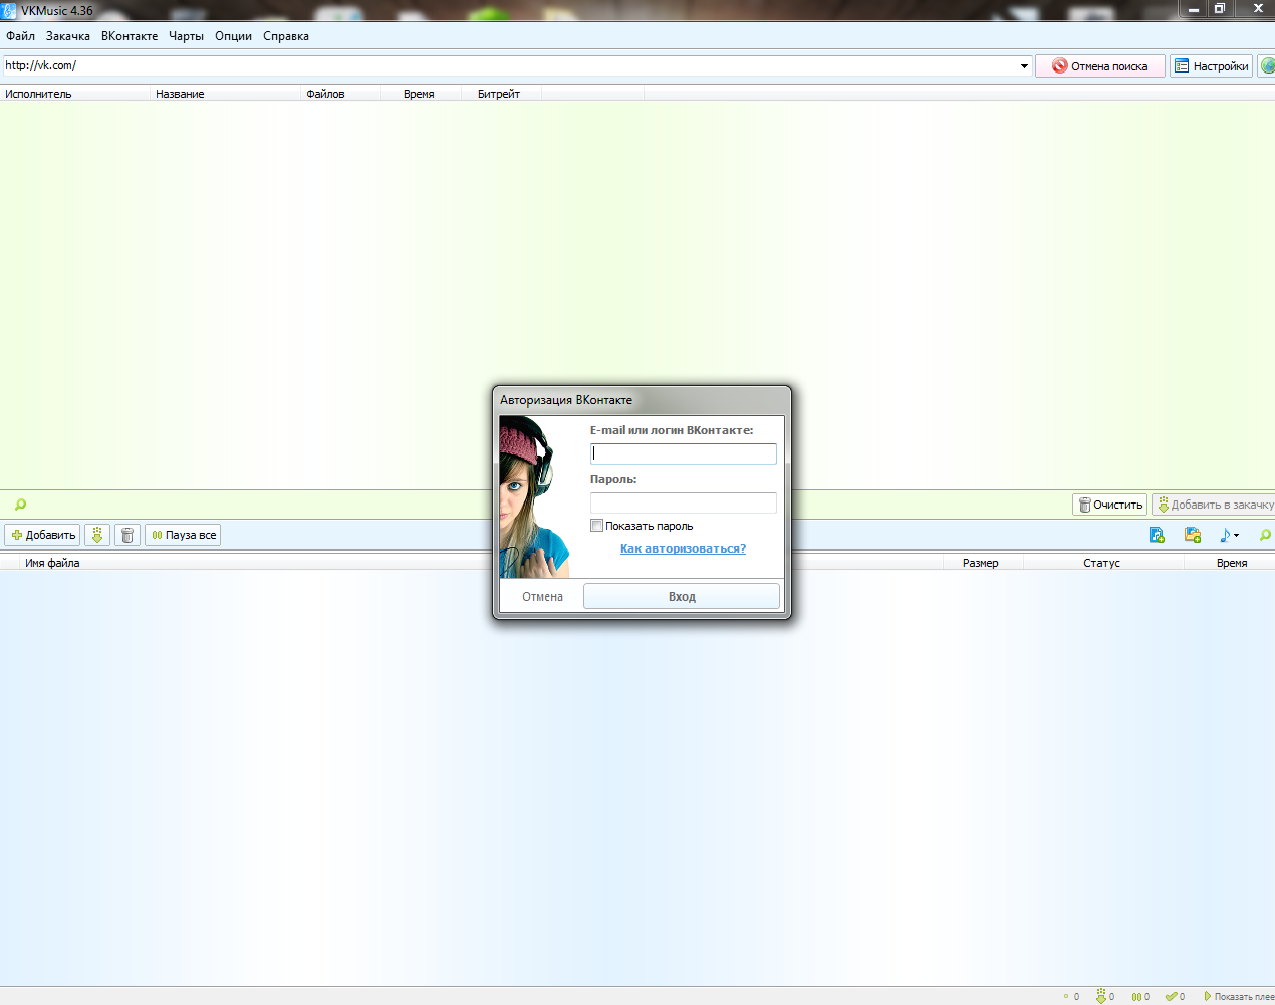Click the queued downloads dot counter in status bar
1275x1005 pixels.
click(x=1071, y=997)
